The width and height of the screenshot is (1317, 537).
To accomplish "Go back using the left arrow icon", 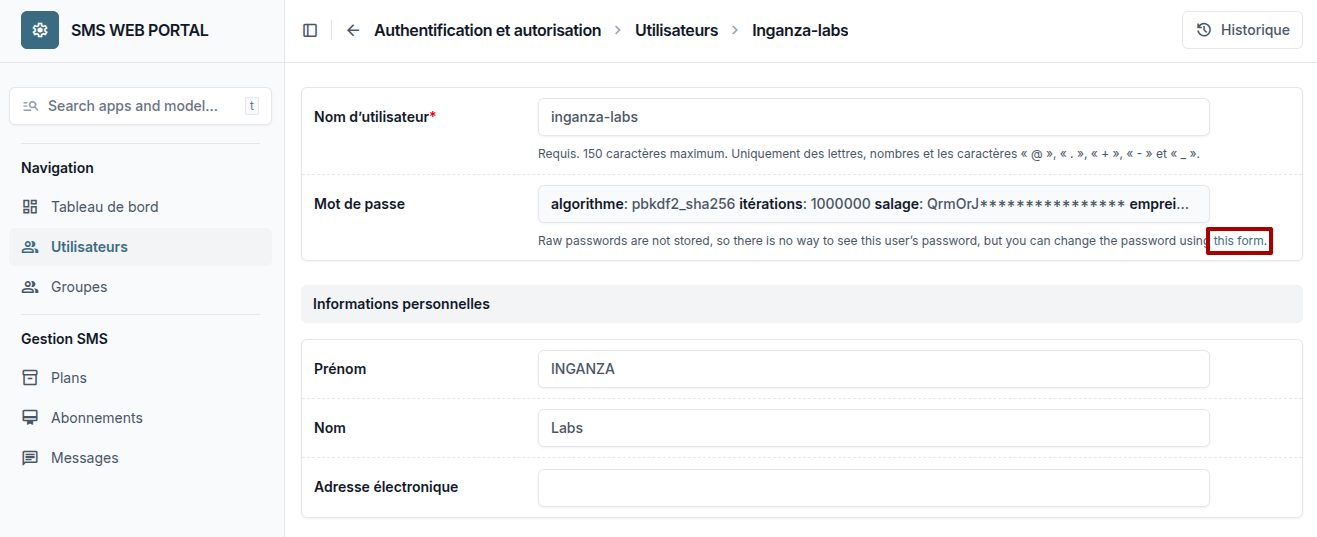I will tap(353, 30).
